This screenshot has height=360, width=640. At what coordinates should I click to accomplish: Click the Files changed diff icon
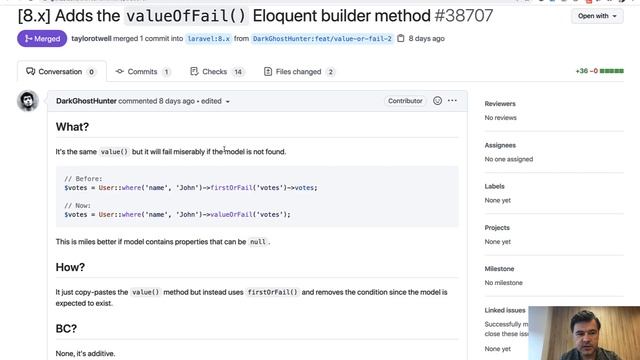(x=268, y=71)
